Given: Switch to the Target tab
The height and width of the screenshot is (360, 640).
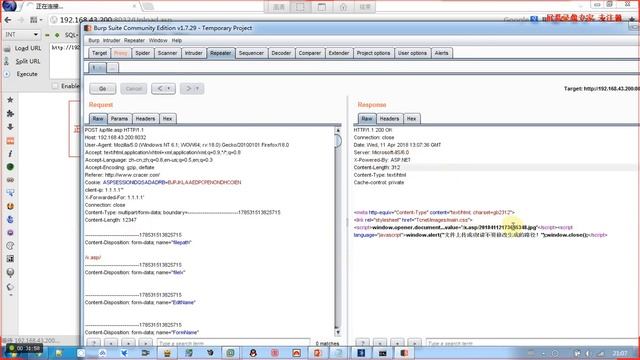Looking at the screenshot, I should tap(99, 53).
